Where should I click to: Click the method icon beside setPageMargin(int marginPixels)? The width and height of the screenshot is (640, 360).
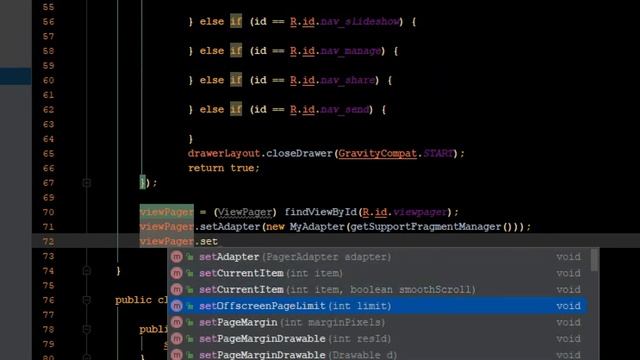click(176, 322)
